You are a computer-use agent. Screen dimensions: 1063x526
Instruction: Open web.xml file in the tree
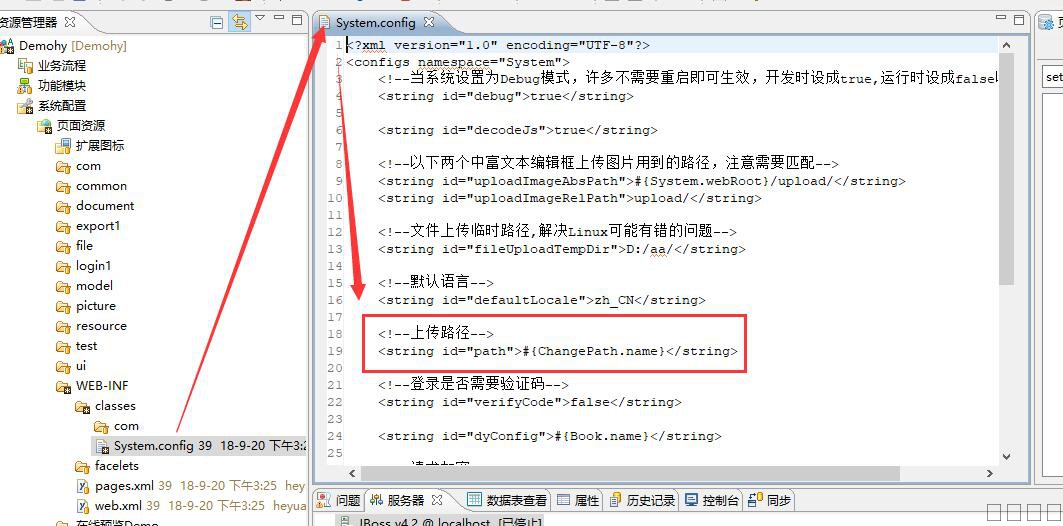point(118,506)
